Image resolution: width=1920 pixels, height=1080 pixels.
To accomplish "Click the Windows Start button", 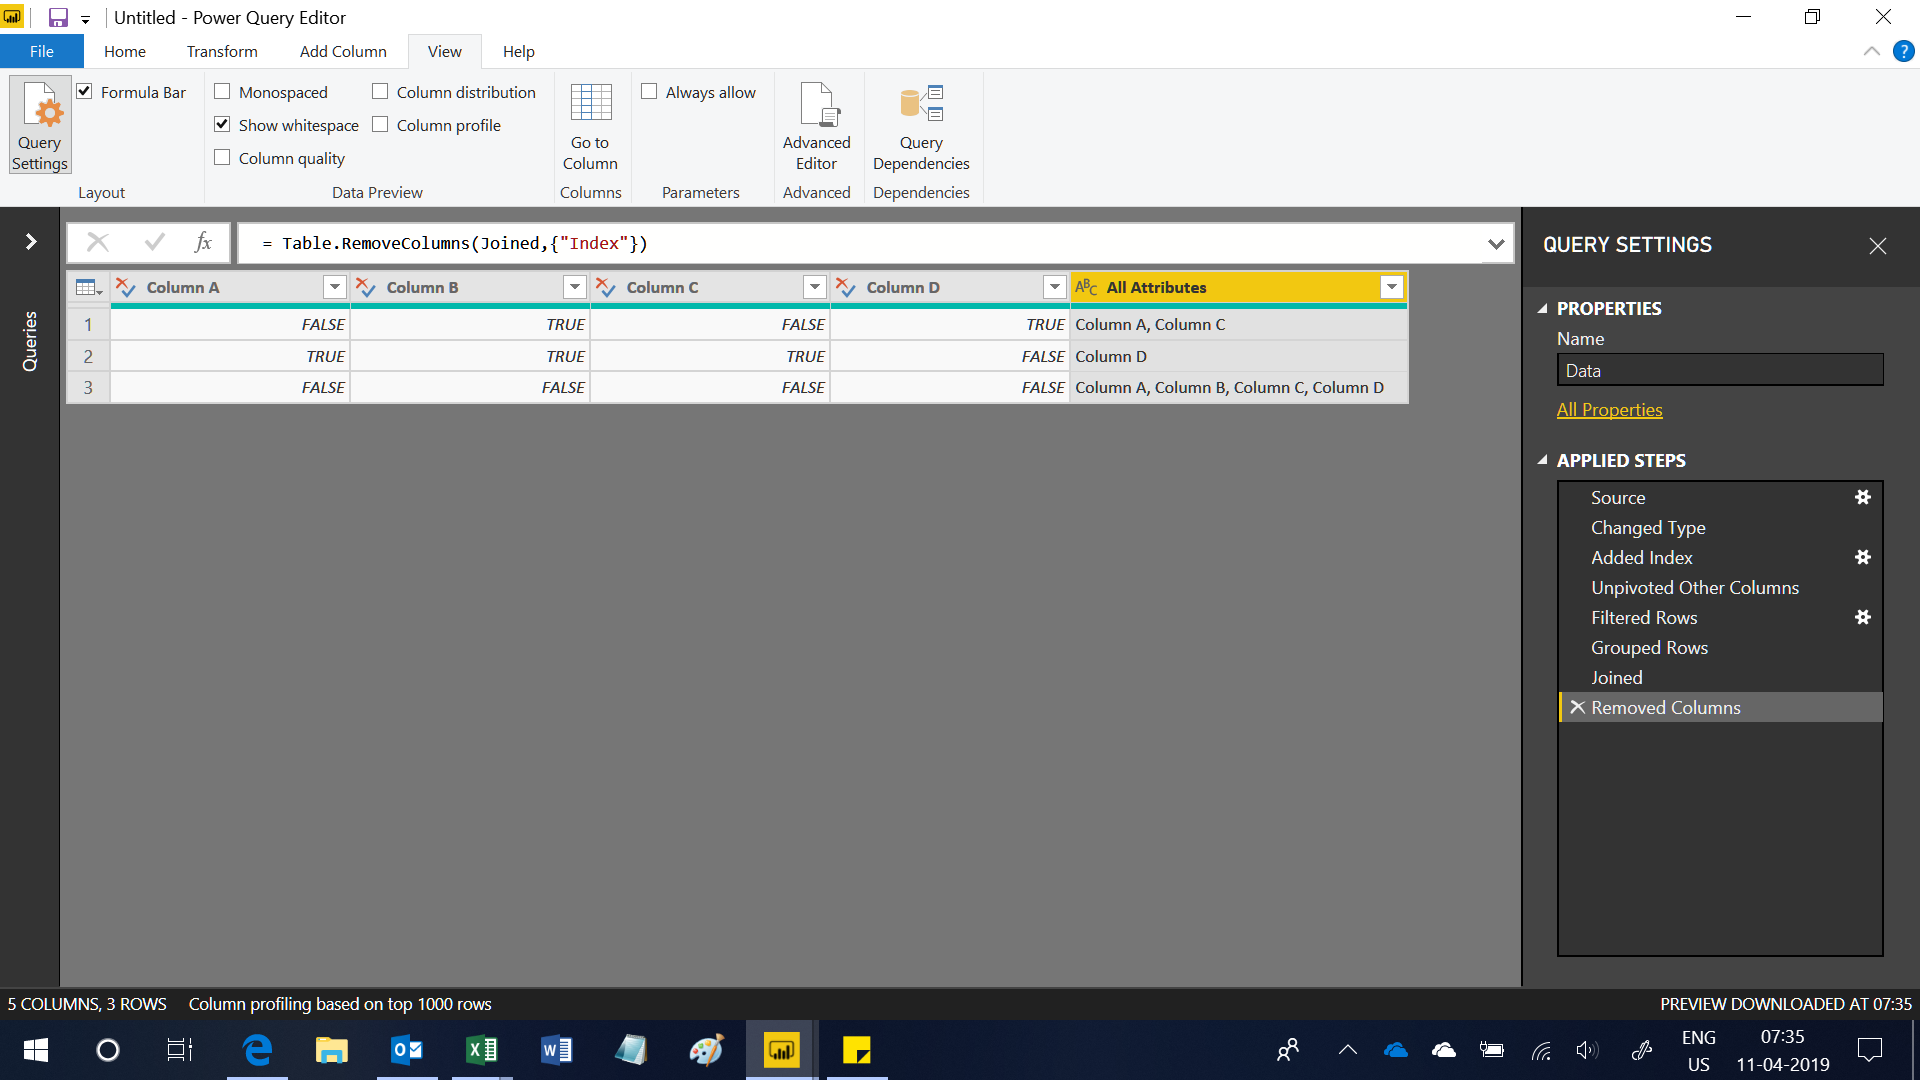I will tap(35, 1050).
